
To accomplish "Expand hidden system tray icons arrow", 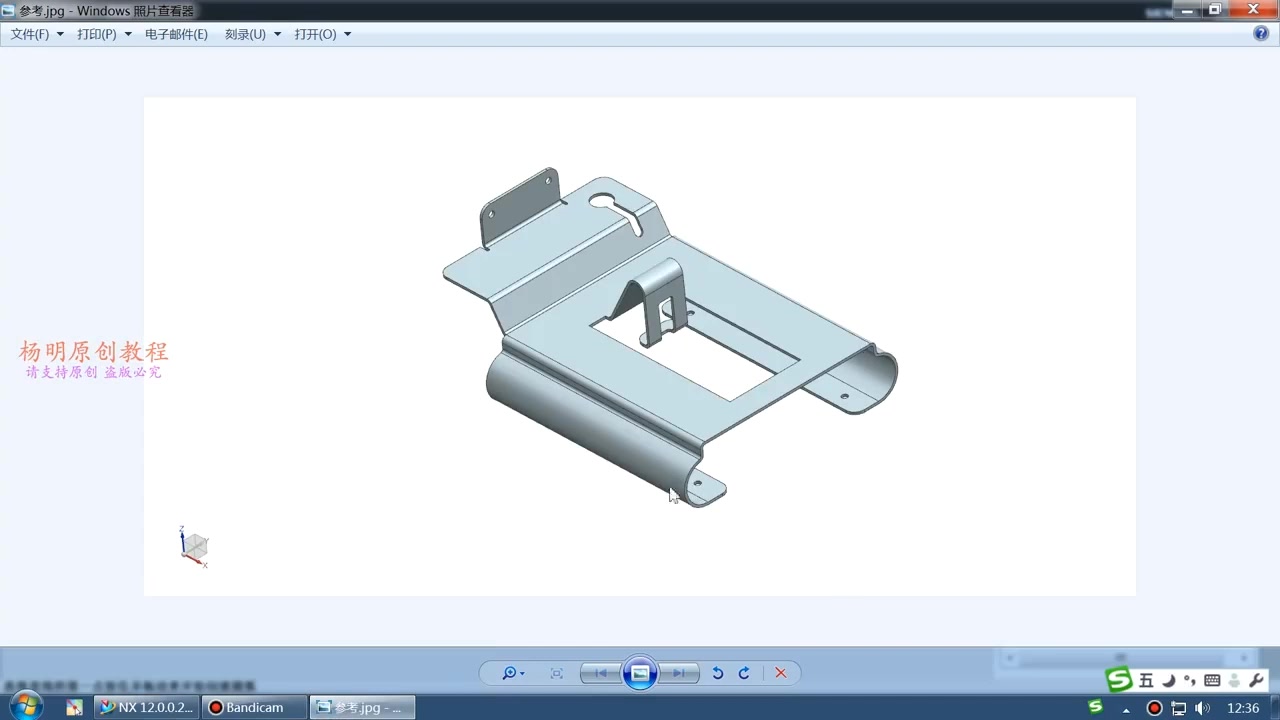I will click(1127, 708).
